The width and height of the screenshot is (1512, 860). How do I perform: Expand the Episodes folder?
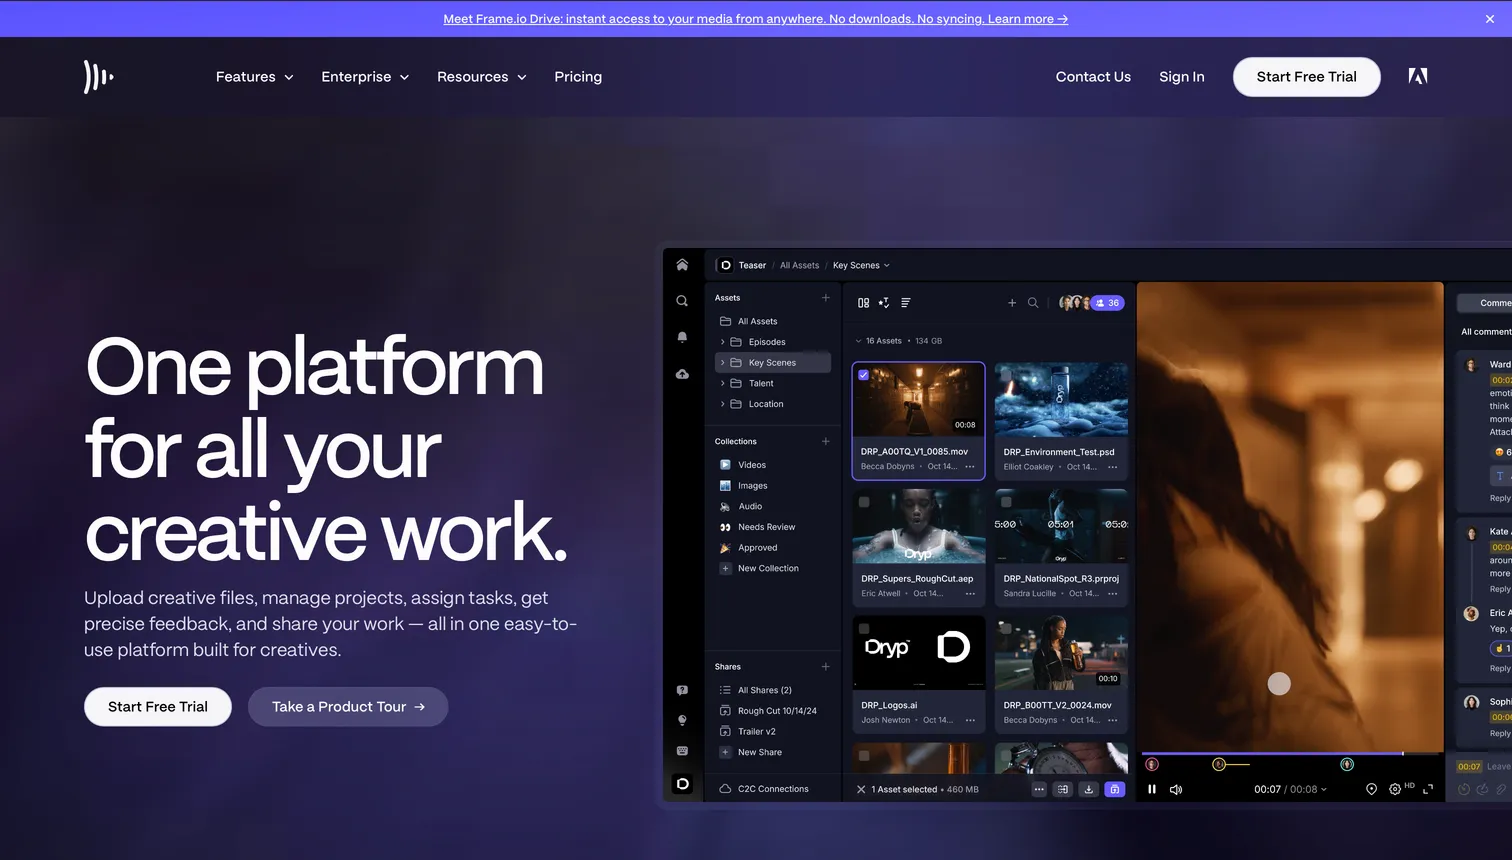pos(722,342)
